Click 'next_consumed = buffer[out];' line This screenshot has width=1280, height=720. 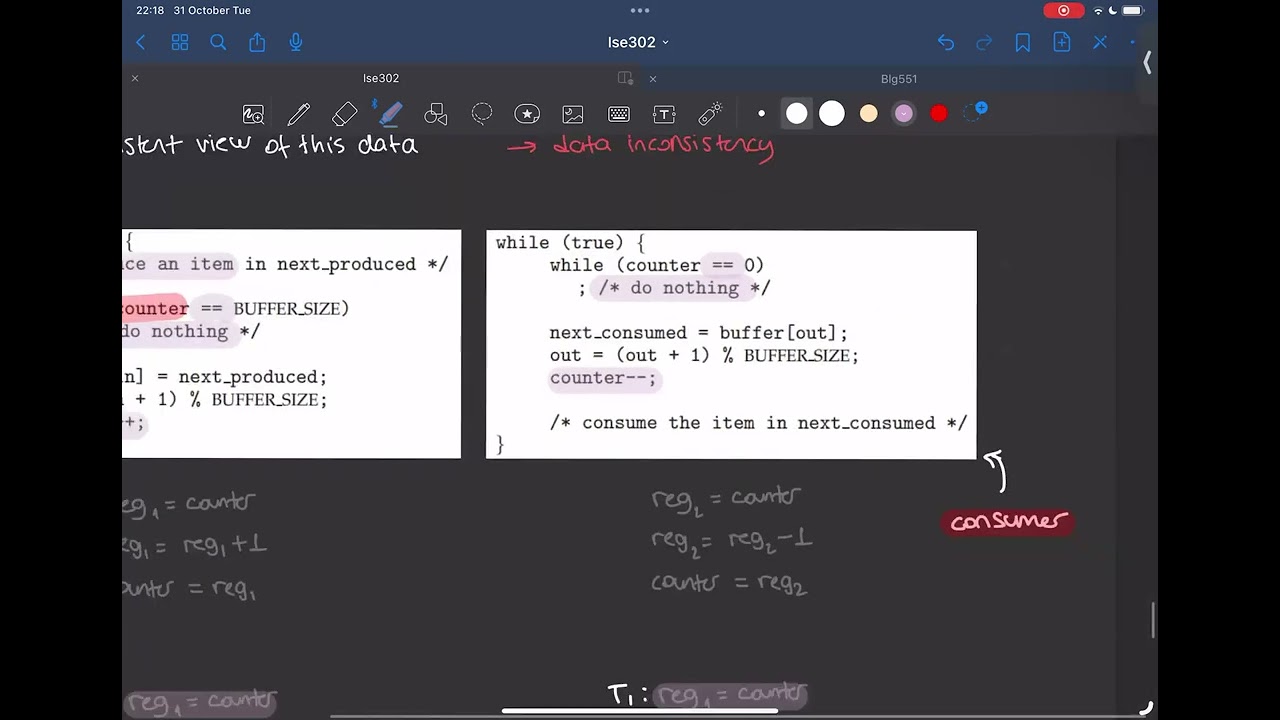[698, 333]
